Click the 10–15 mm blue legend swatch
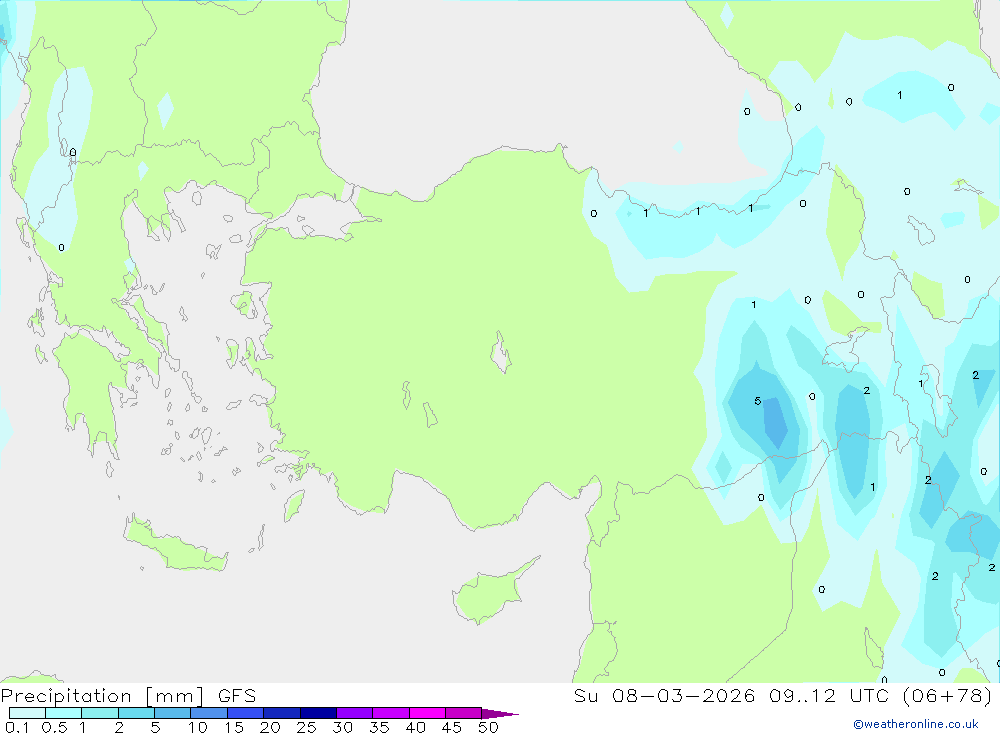Viewport: 1000px width, 733px height. pos(209,713)
